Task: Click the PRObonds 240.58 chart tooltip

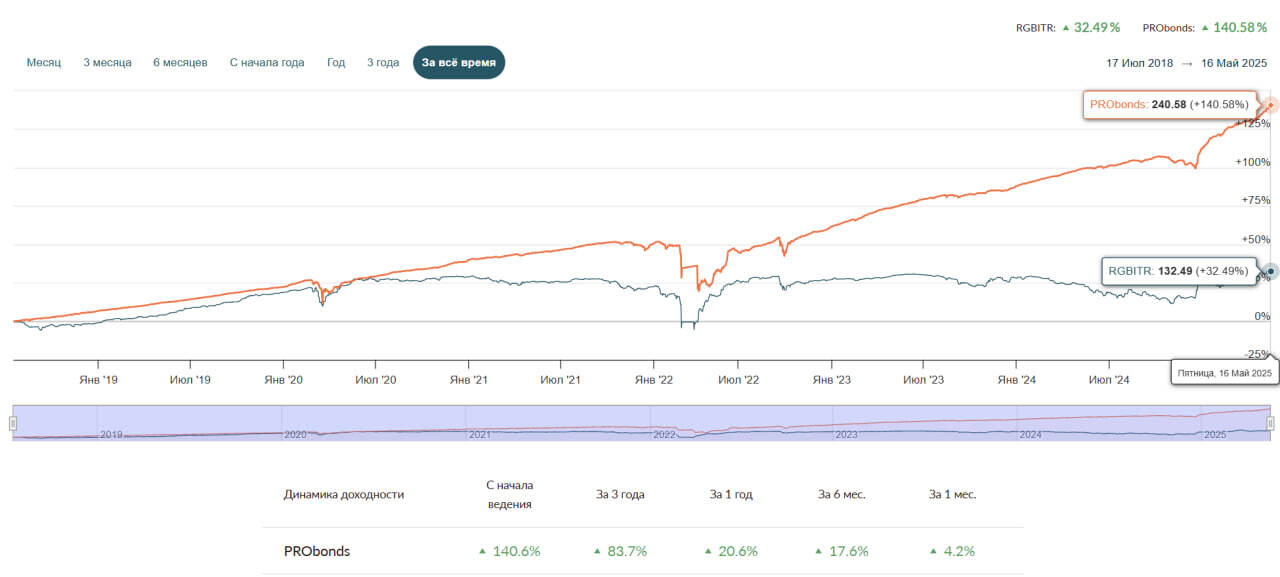Action: coord(1169,104)
